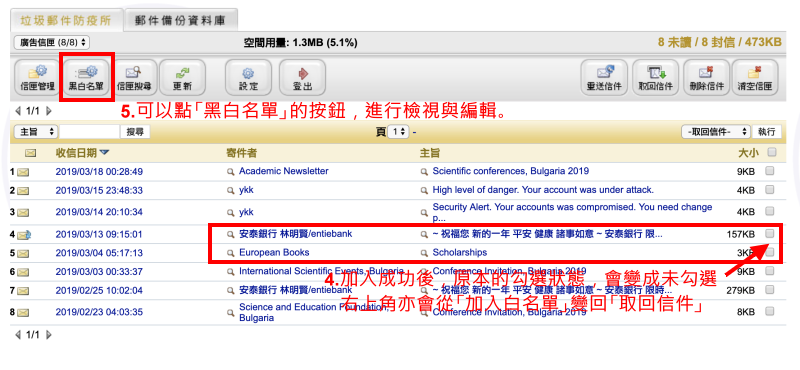800x370 pixels.
Task: Click envelope icon of row 2 from ykk
Action: pos(22,191)
